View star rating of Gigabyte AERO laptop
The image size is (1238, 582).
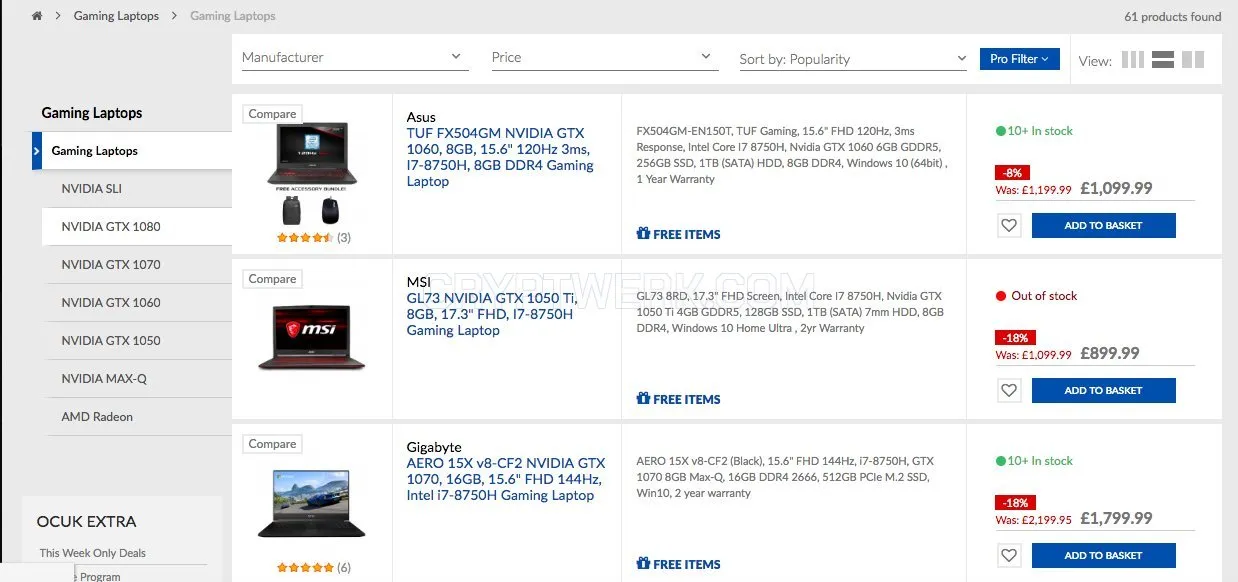[x=304, y=567]
